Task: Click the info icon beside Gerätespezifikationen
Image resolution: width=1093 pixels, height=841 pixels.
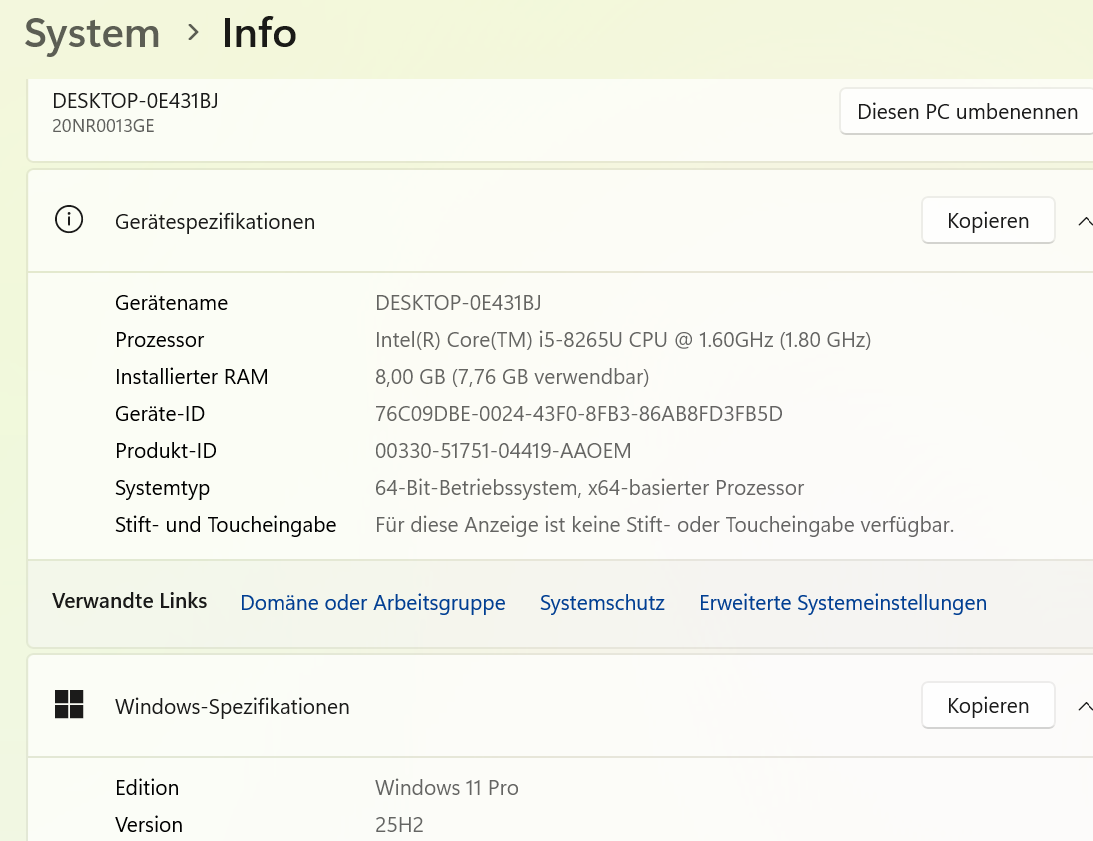Action: 69,220
